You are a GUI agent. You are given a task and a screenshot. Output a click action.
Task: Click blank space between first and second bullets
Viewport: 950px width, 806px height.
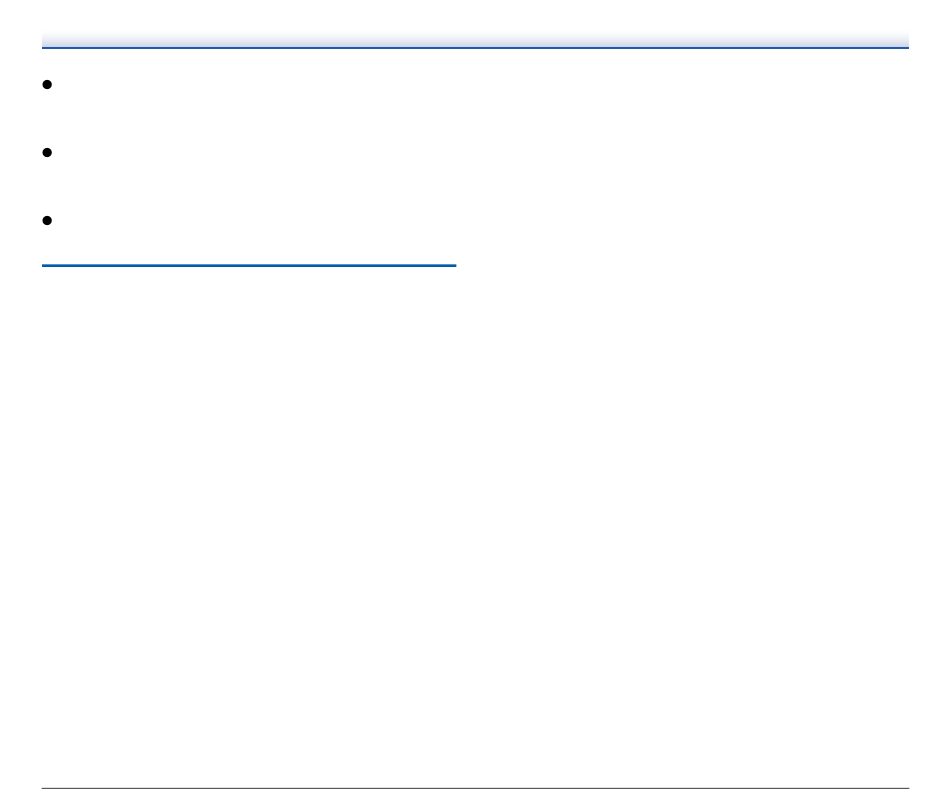click(475, 119)
